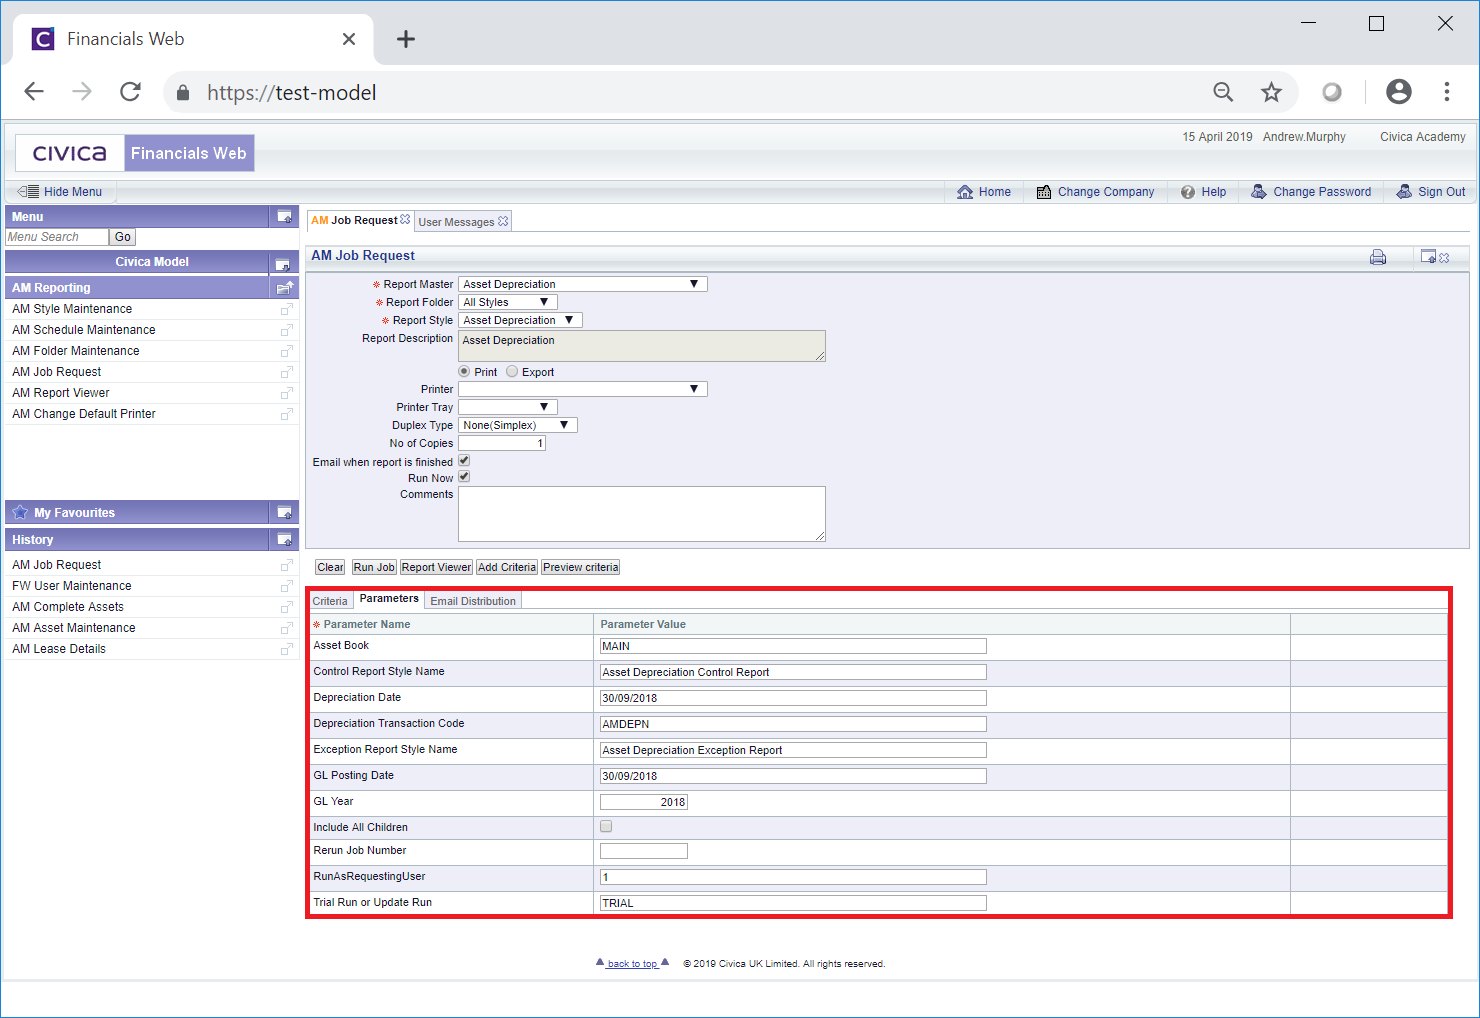Open AM Asset Maintenance history new window icon
Screen dimensions: 1480x1018
[287, 628]
